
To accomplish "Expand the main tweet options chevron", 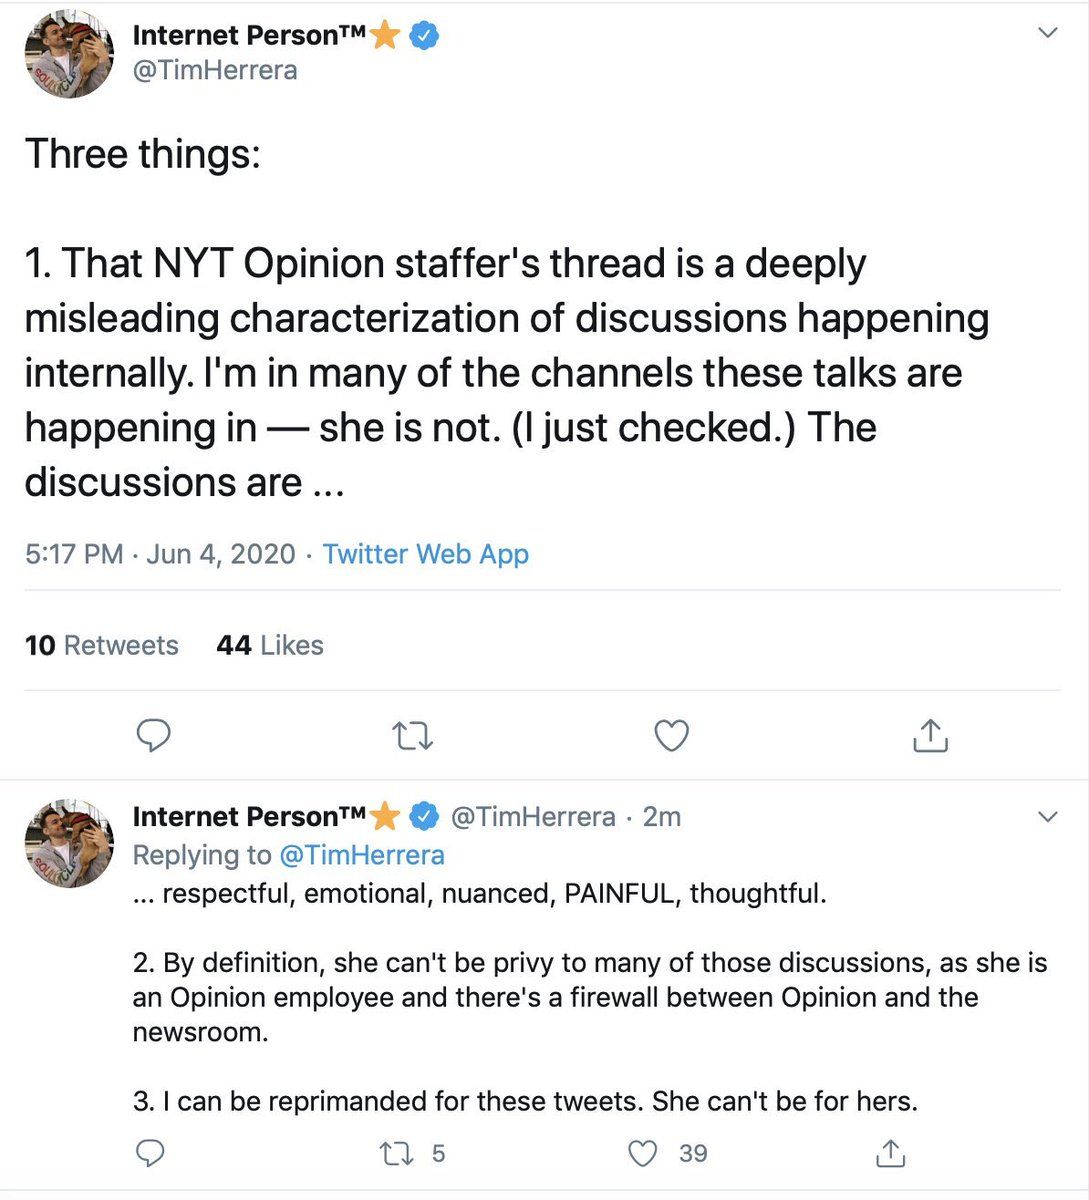I will pos(1047,33).
